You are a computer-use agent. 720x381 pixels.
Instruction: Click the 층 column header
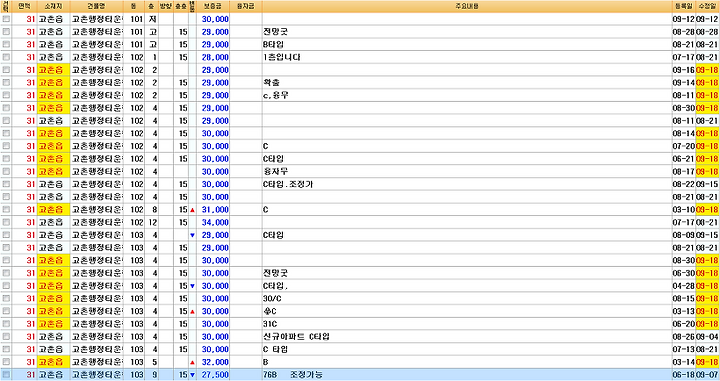tap(152, 6)
